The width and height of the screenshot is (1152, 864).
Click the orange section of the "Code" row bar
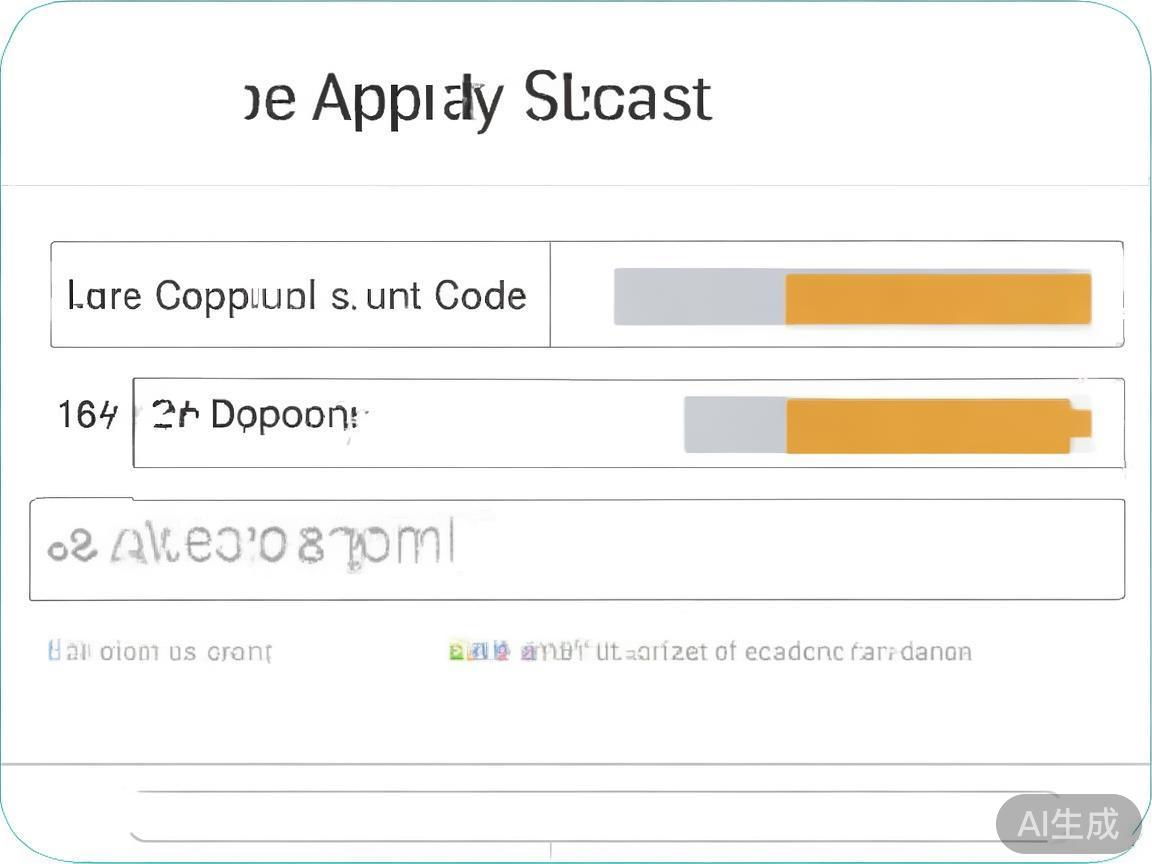click(937, 299)
